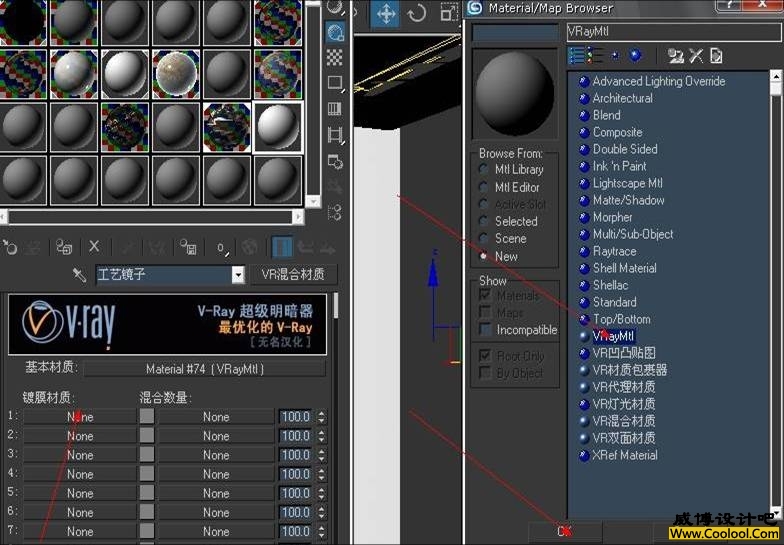
Task: Increase first blend amount spinner value
Action: (321, 412)
